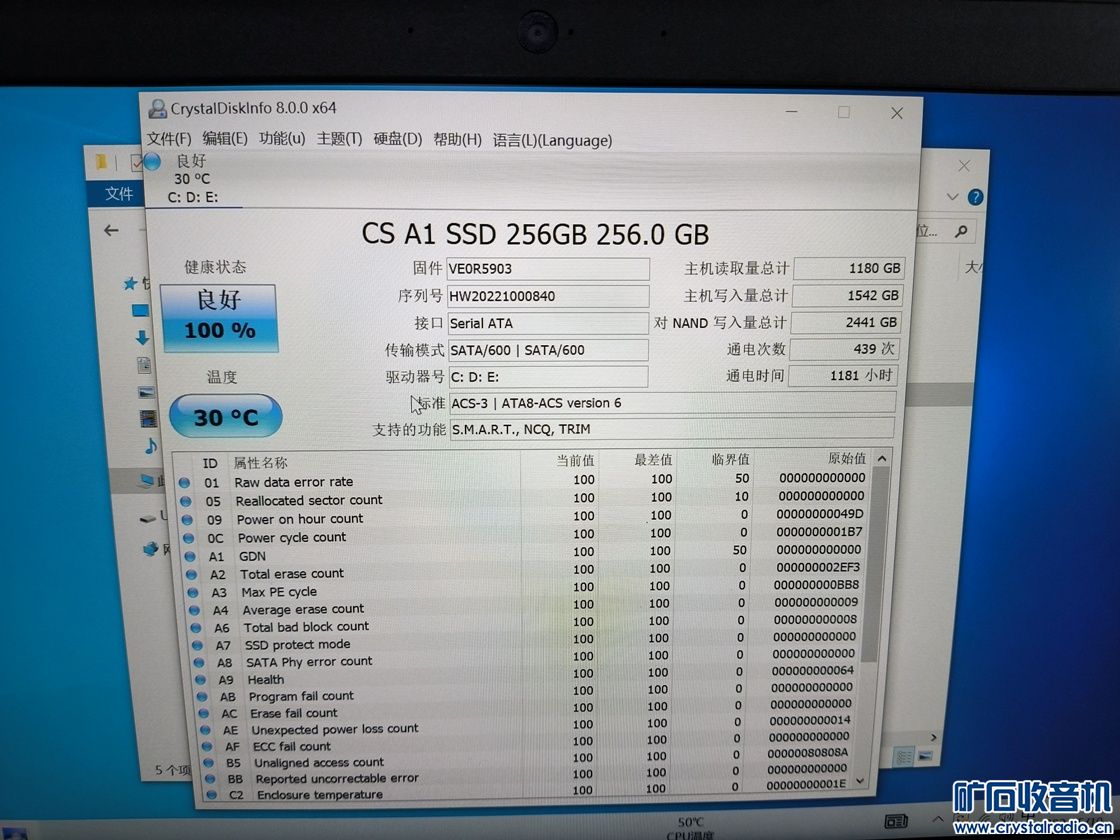Click the blue status orb beside 良好

coord(152,161)
